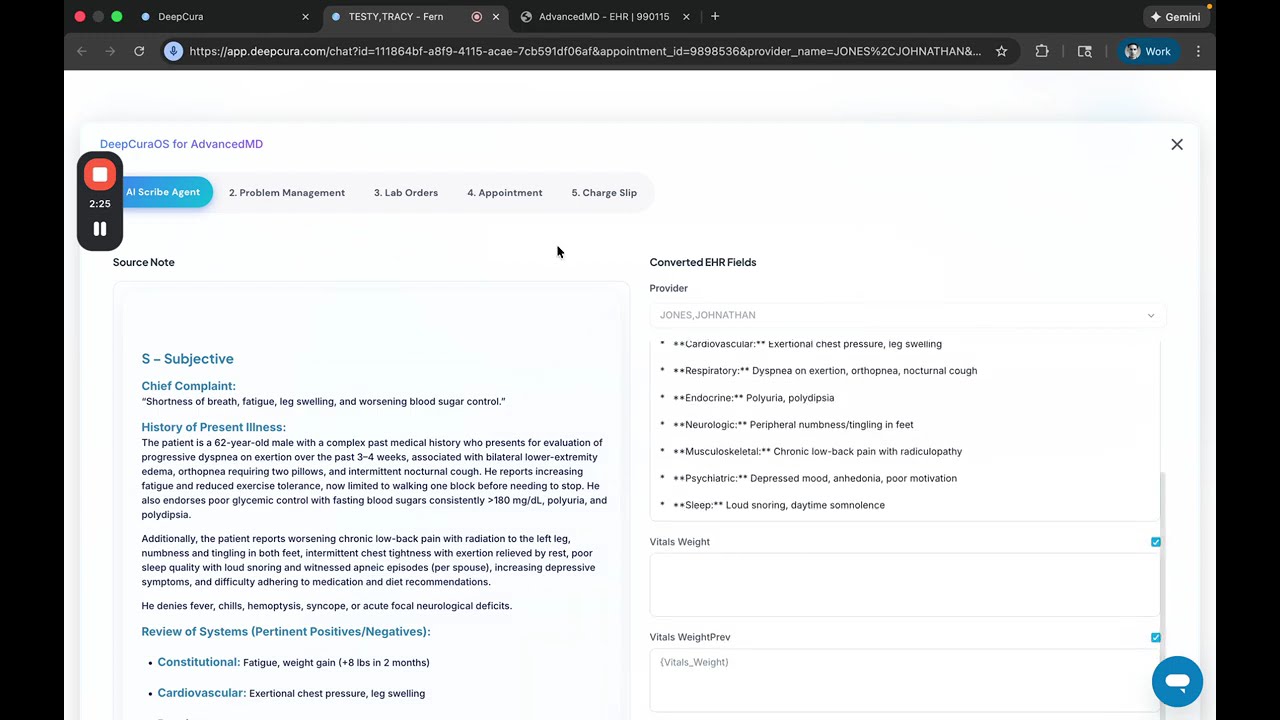Click the Vitals WeightPrev text field
1280x720 pixels.
point(904,680)
